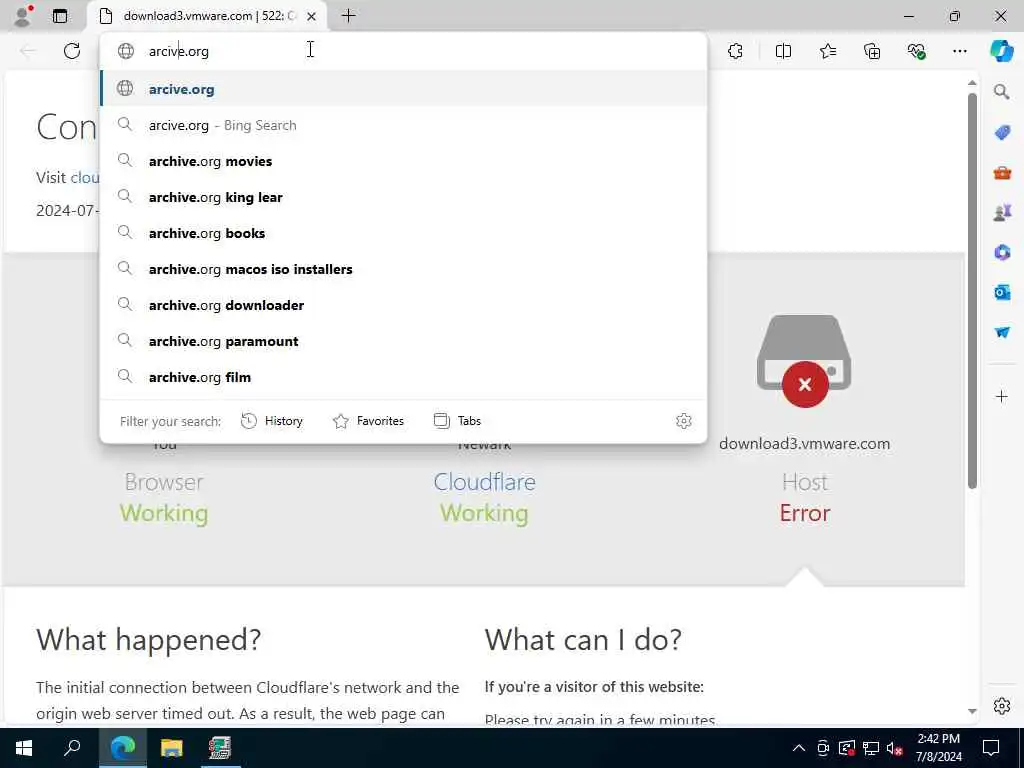Open the sidebar Microsoft 365 icon
The image size is (1024, 768).
[x=1002, y=252]
